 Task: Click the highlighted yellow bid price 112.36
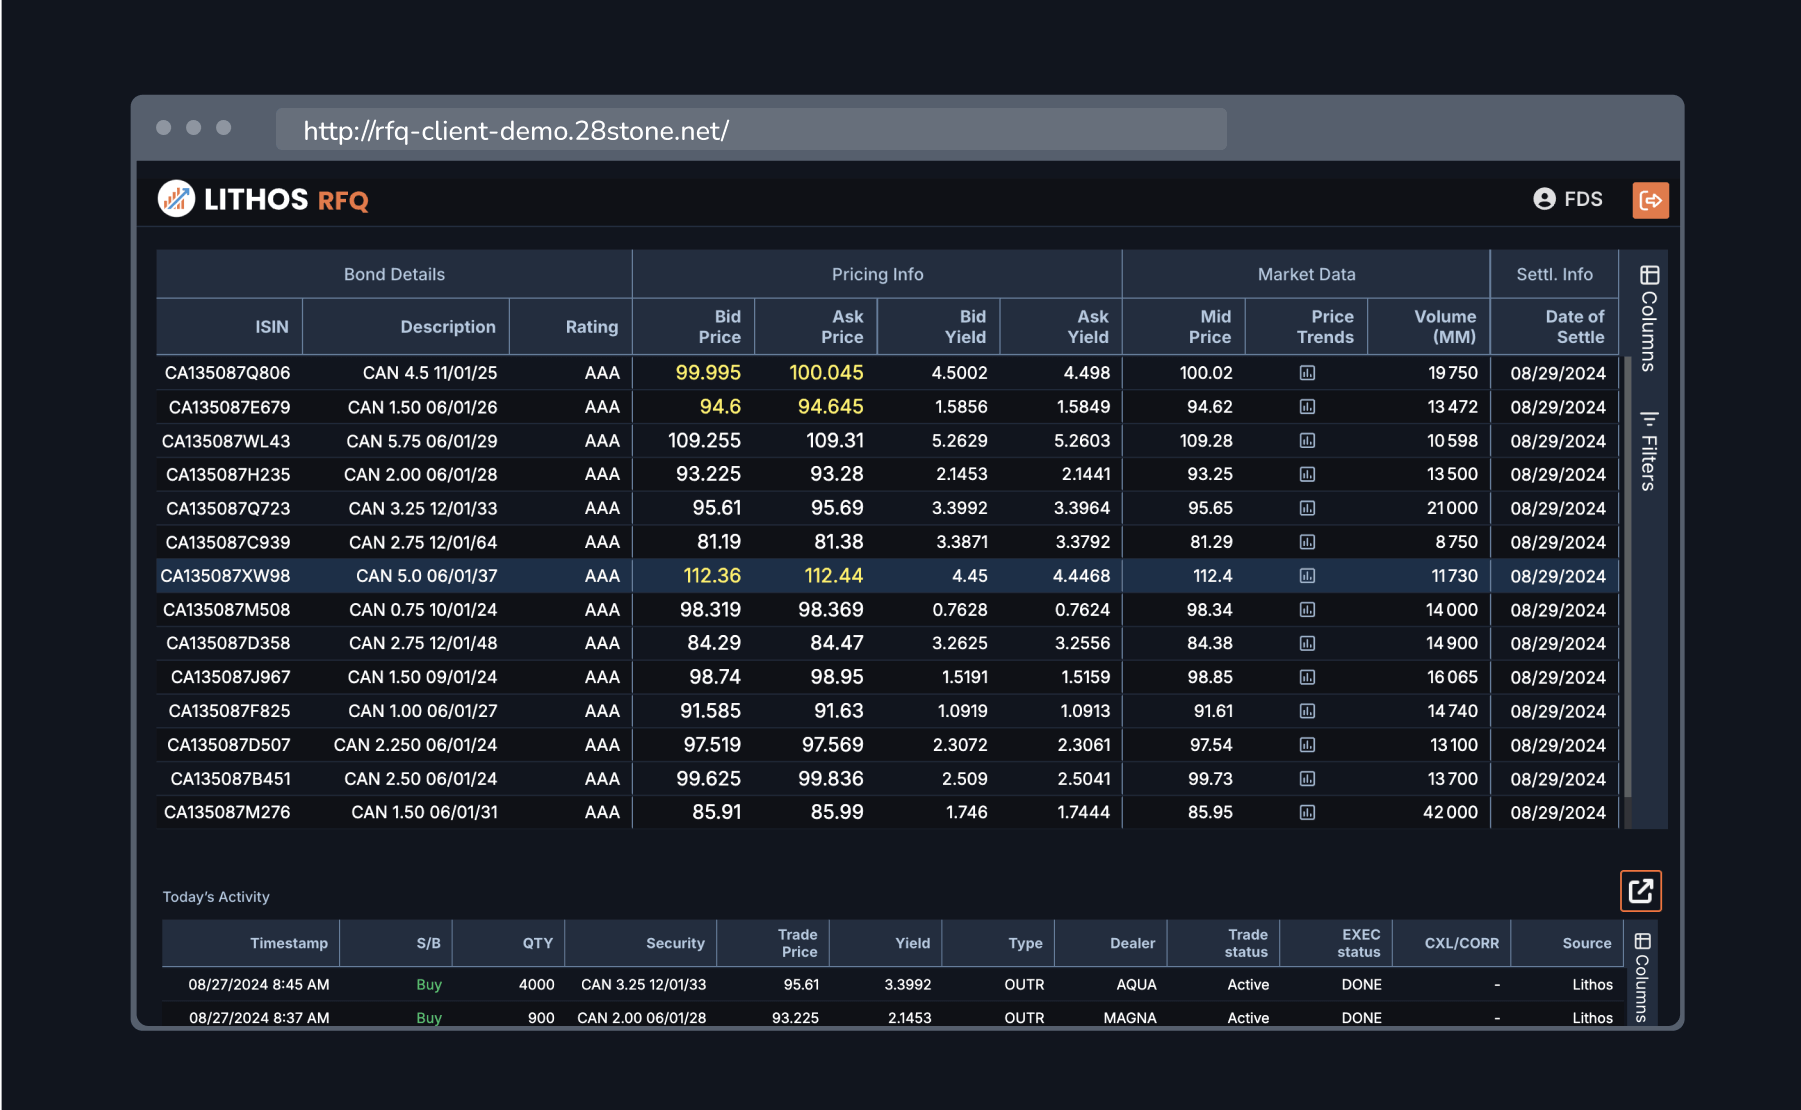pos(714,576)
